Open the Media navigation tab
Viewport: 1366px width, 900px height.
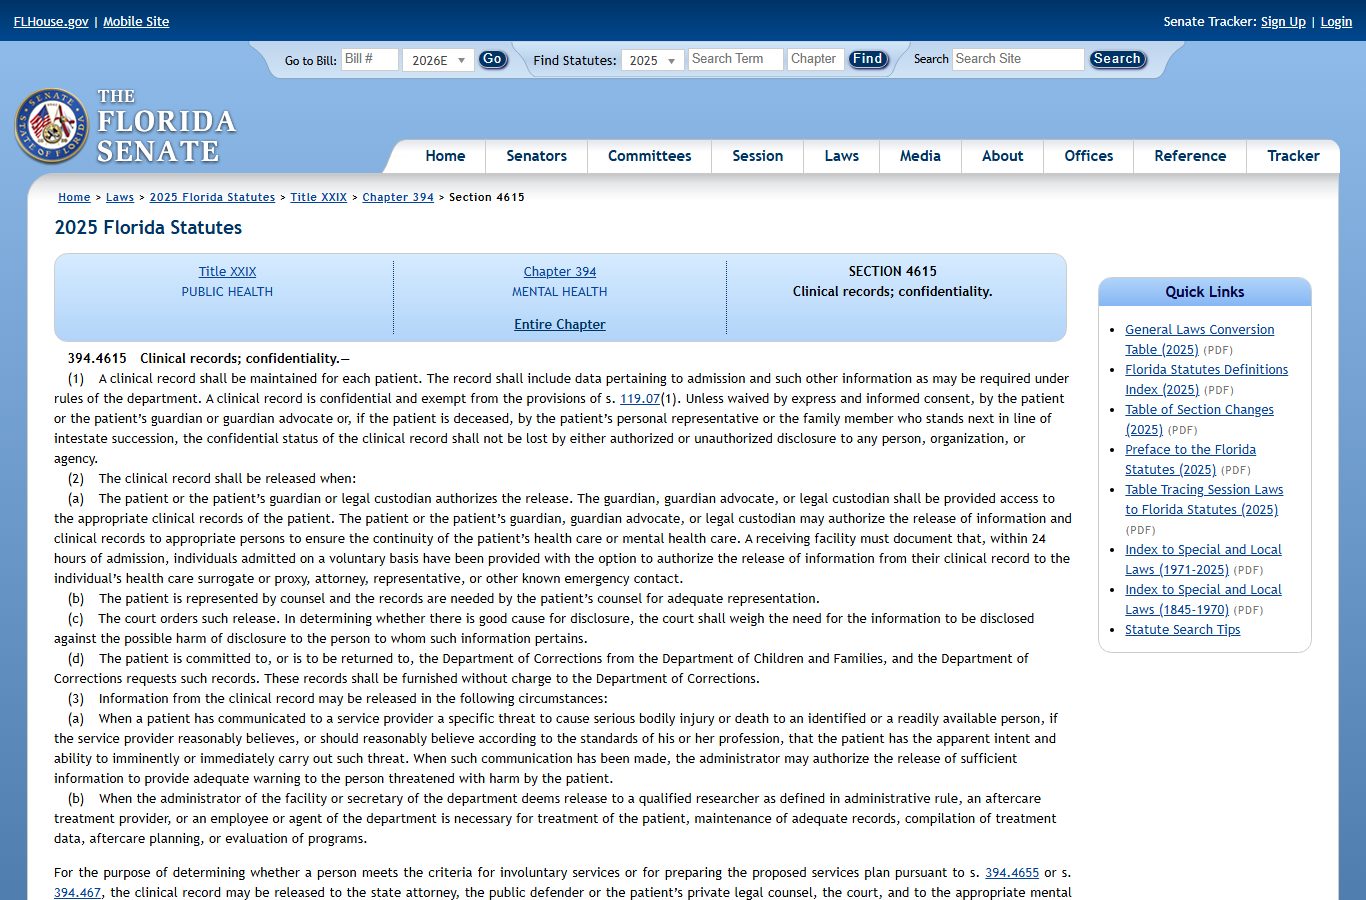[x=920, y=156]
